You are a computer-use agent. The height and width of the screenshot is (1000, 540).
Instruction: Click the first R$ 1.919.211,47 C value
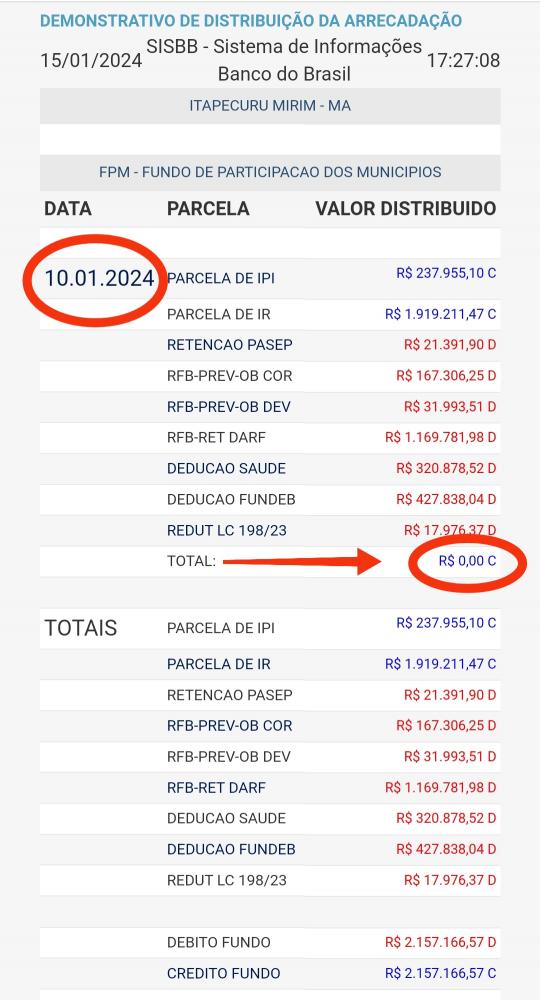pyautogui.click(x=441, y=314)
